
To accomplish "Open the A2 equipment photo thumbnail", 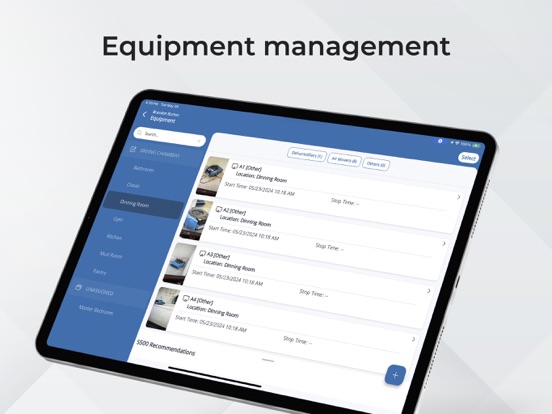I will [196, 220].
